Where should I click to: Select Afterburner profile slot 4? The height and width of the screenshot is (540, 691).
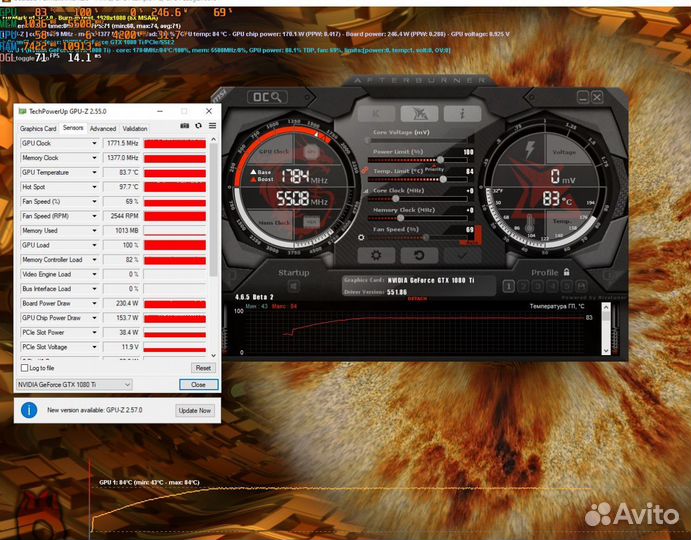[x=552, y=287]
